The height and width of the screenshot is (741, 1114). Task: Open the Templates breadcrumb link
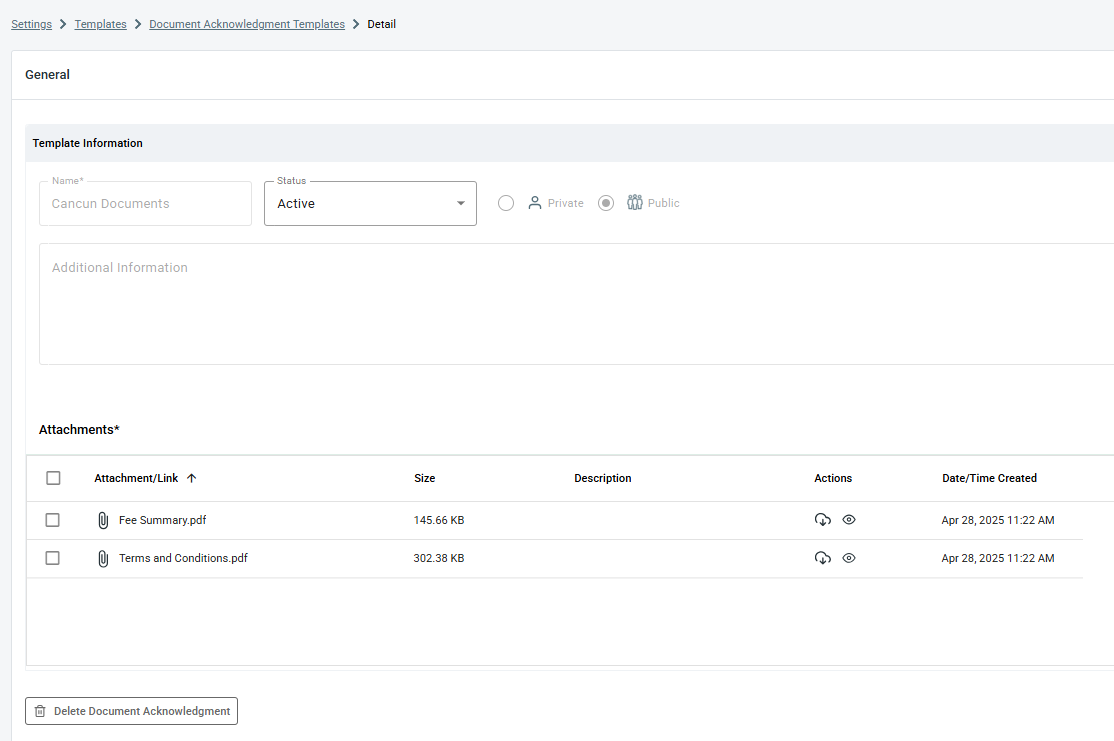click(x=100, y=24)
